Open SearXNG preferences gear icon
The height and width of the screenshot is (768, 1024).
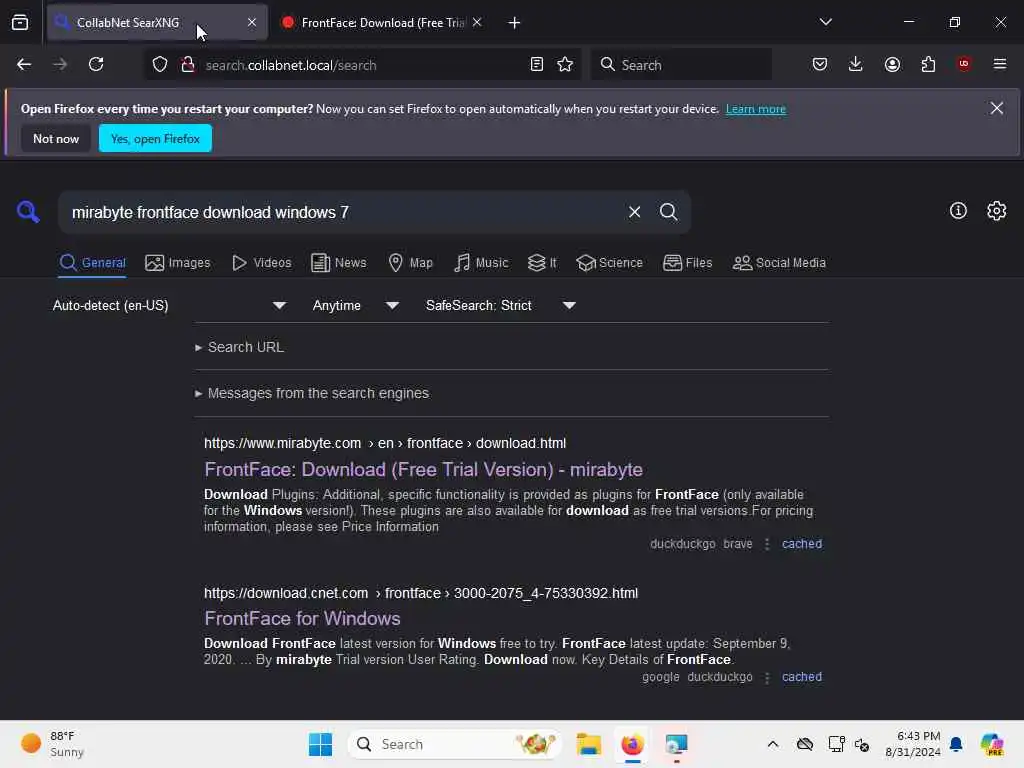point(996,210)
